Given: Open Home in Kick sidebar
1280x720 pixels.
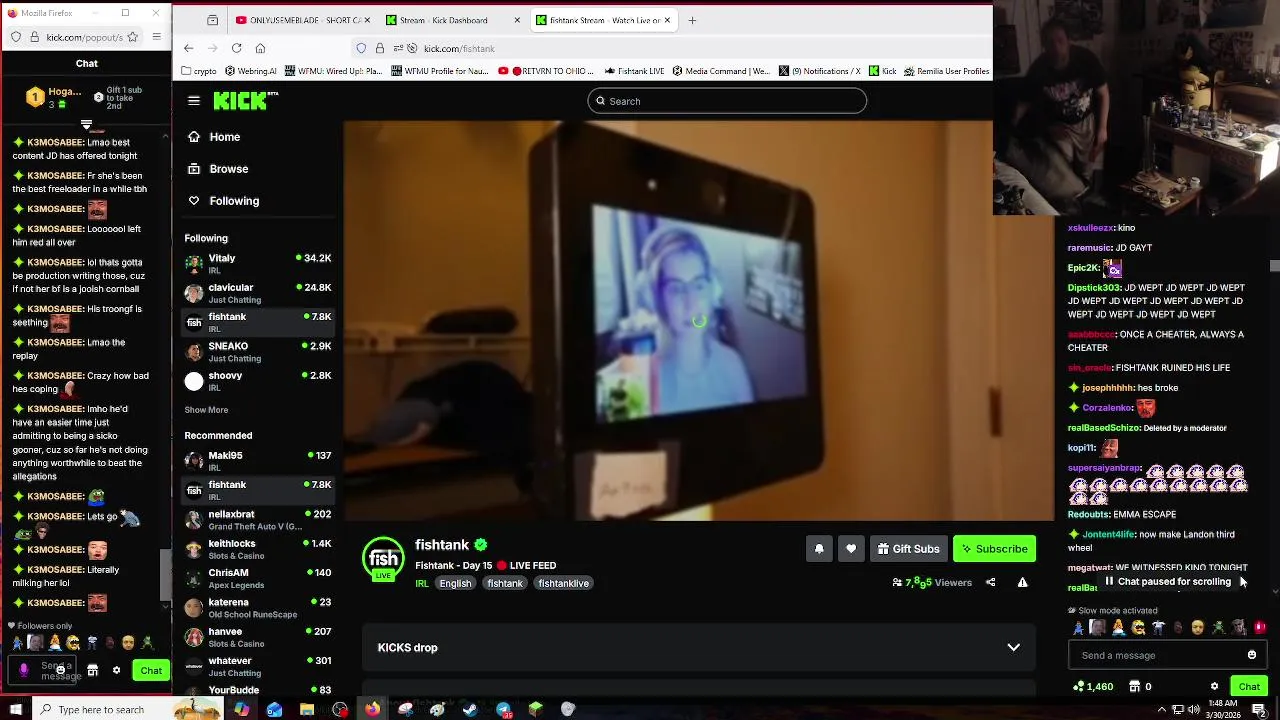Looking at the screenshot, I should tap(258, 137).
